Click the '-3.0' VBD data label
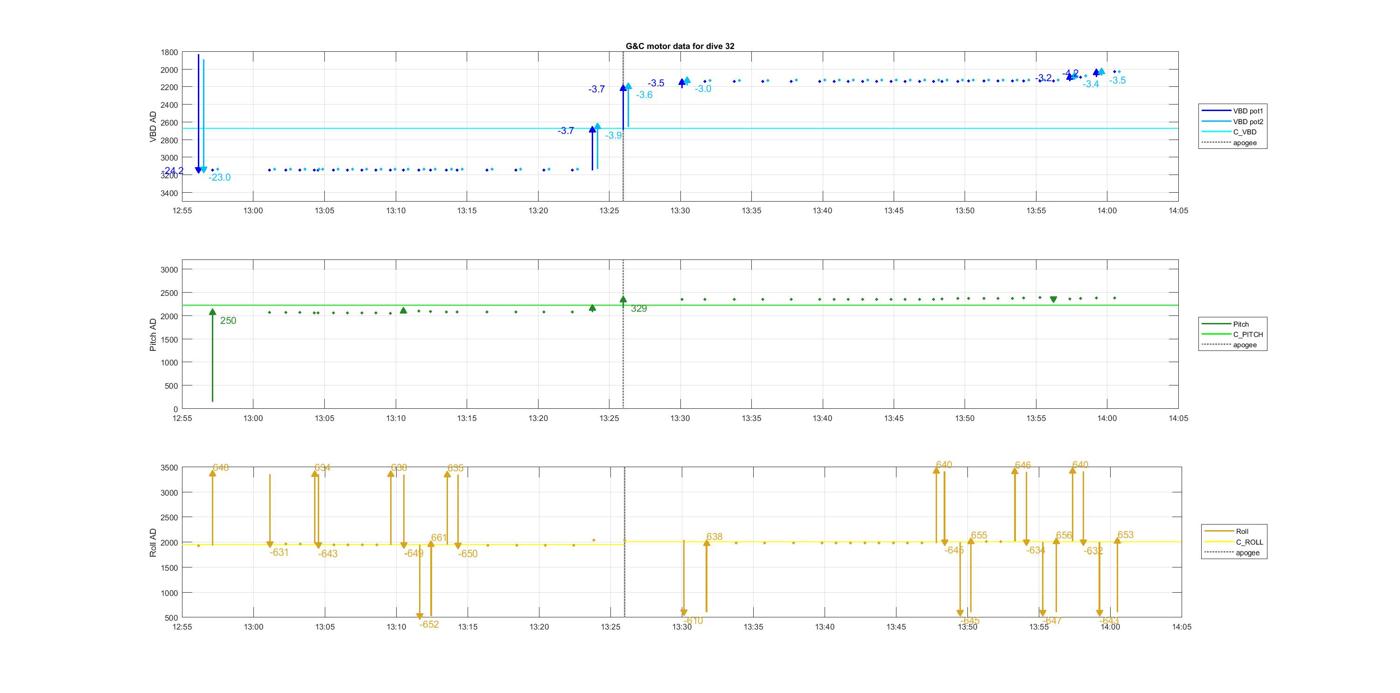The width and height of the screenshot is (1400, 693). [x=703, y=89]
